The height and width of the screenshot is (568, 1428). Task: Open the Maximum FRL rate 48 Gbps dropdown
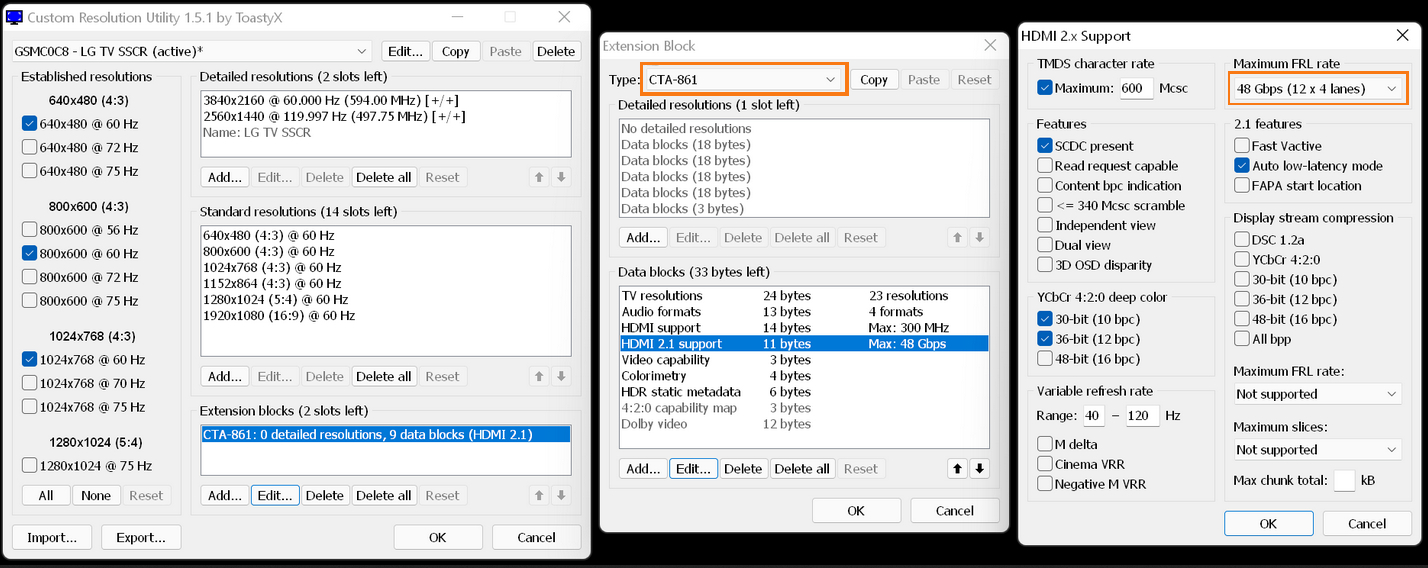[1315, 89]
